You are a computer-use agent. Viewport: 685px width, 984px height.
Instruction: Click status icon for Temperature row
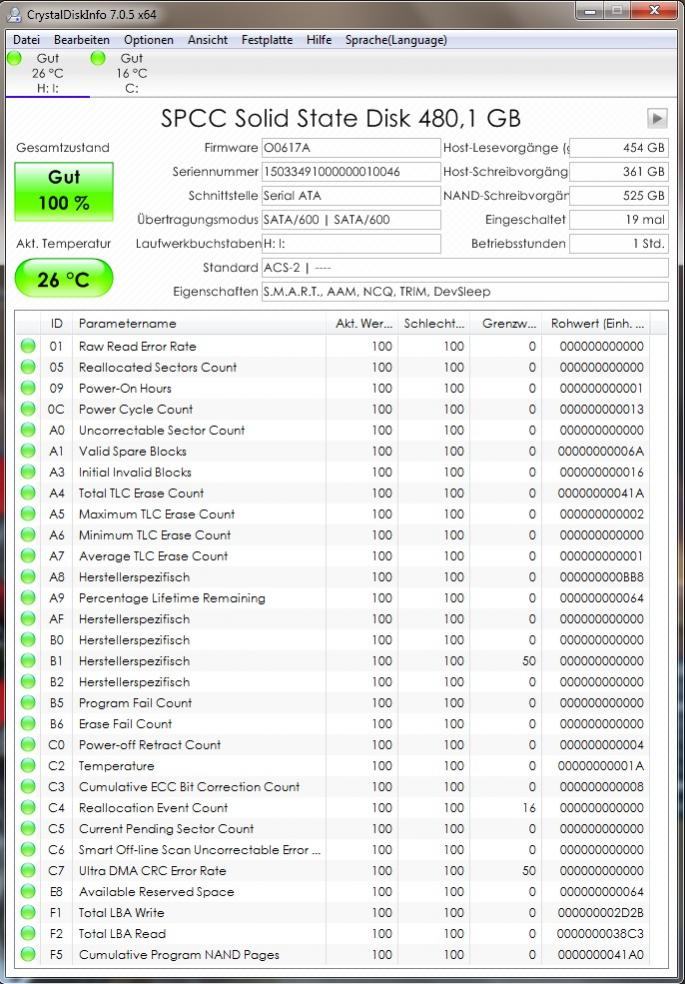tap(28, 766)
